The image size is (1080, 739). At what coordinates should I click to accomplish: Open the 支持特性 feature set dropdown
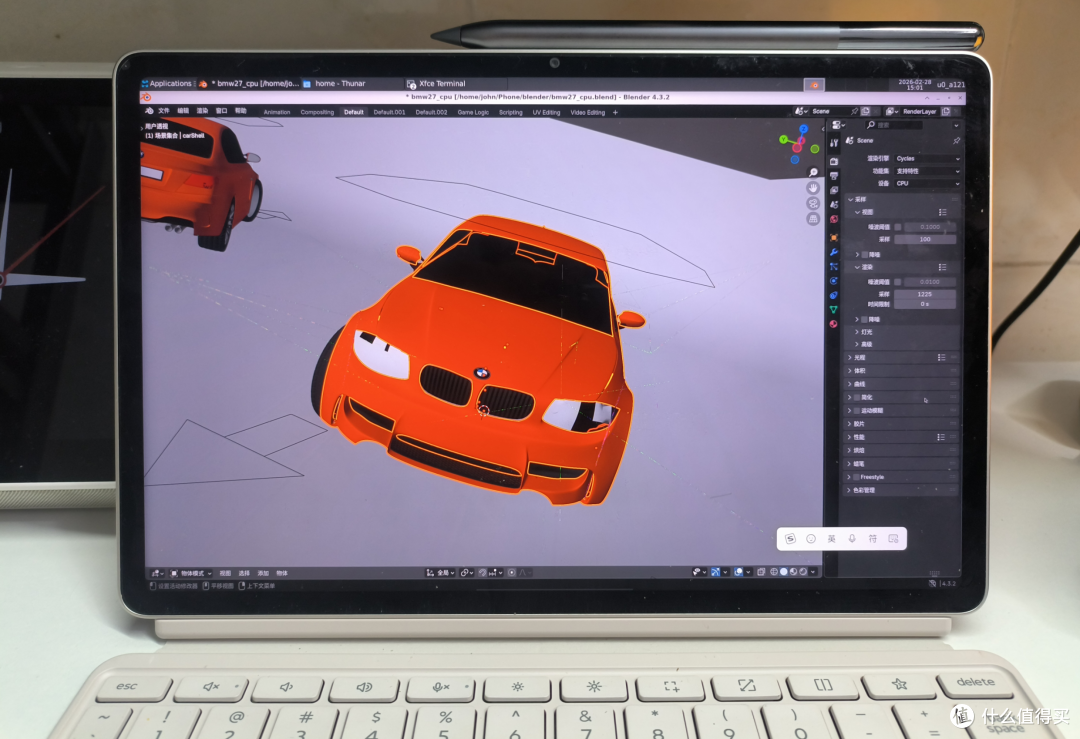927,171
